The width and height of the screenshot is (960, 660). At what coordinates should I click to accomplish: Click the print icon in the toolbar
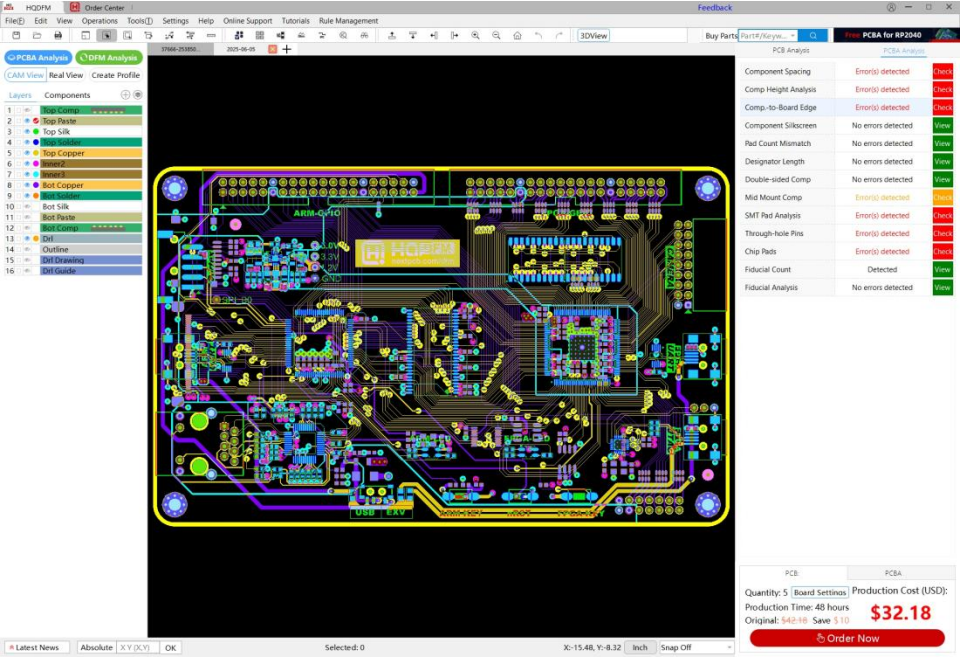coord(58,35)
